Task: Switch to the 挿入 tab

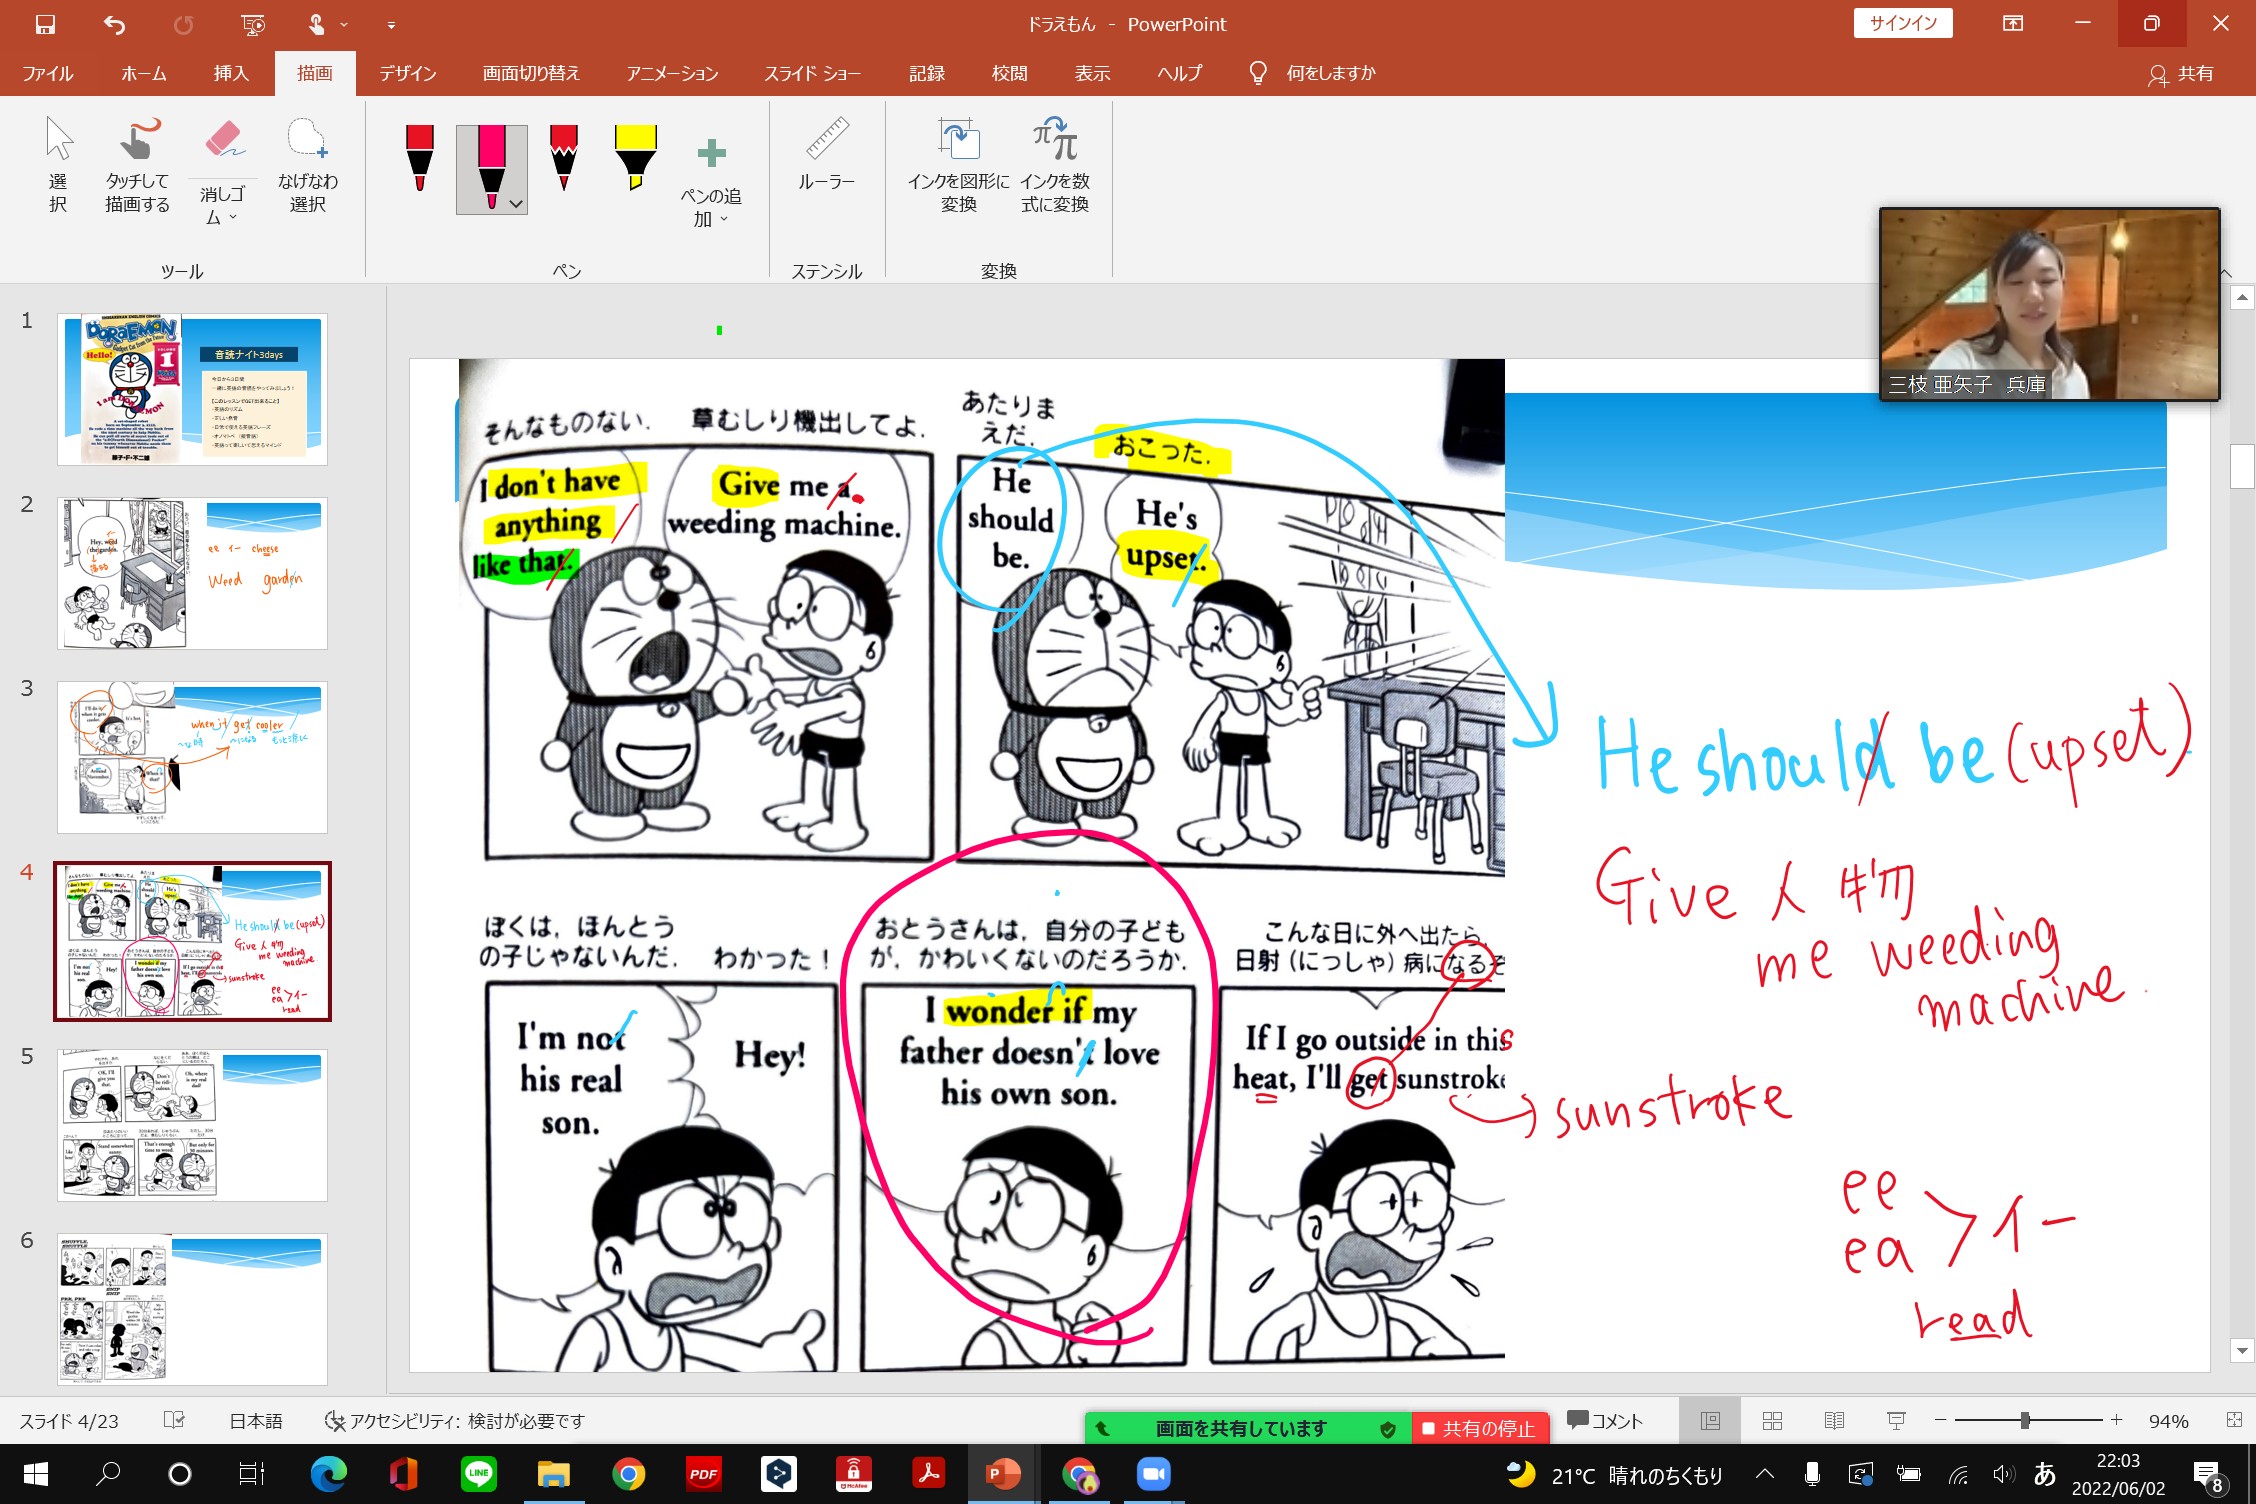Action: coord(231,73)
